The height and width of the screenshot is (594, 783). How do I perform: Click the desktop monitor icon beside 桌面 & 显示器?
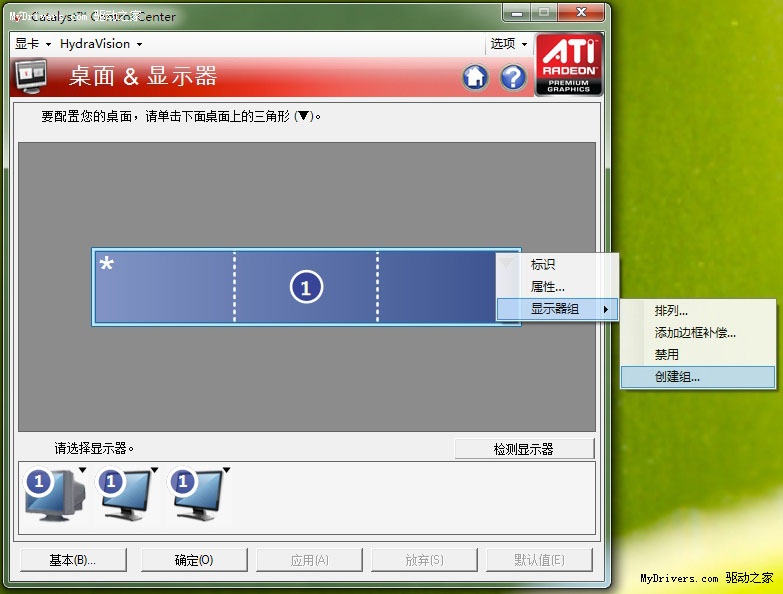click(33, 77)
